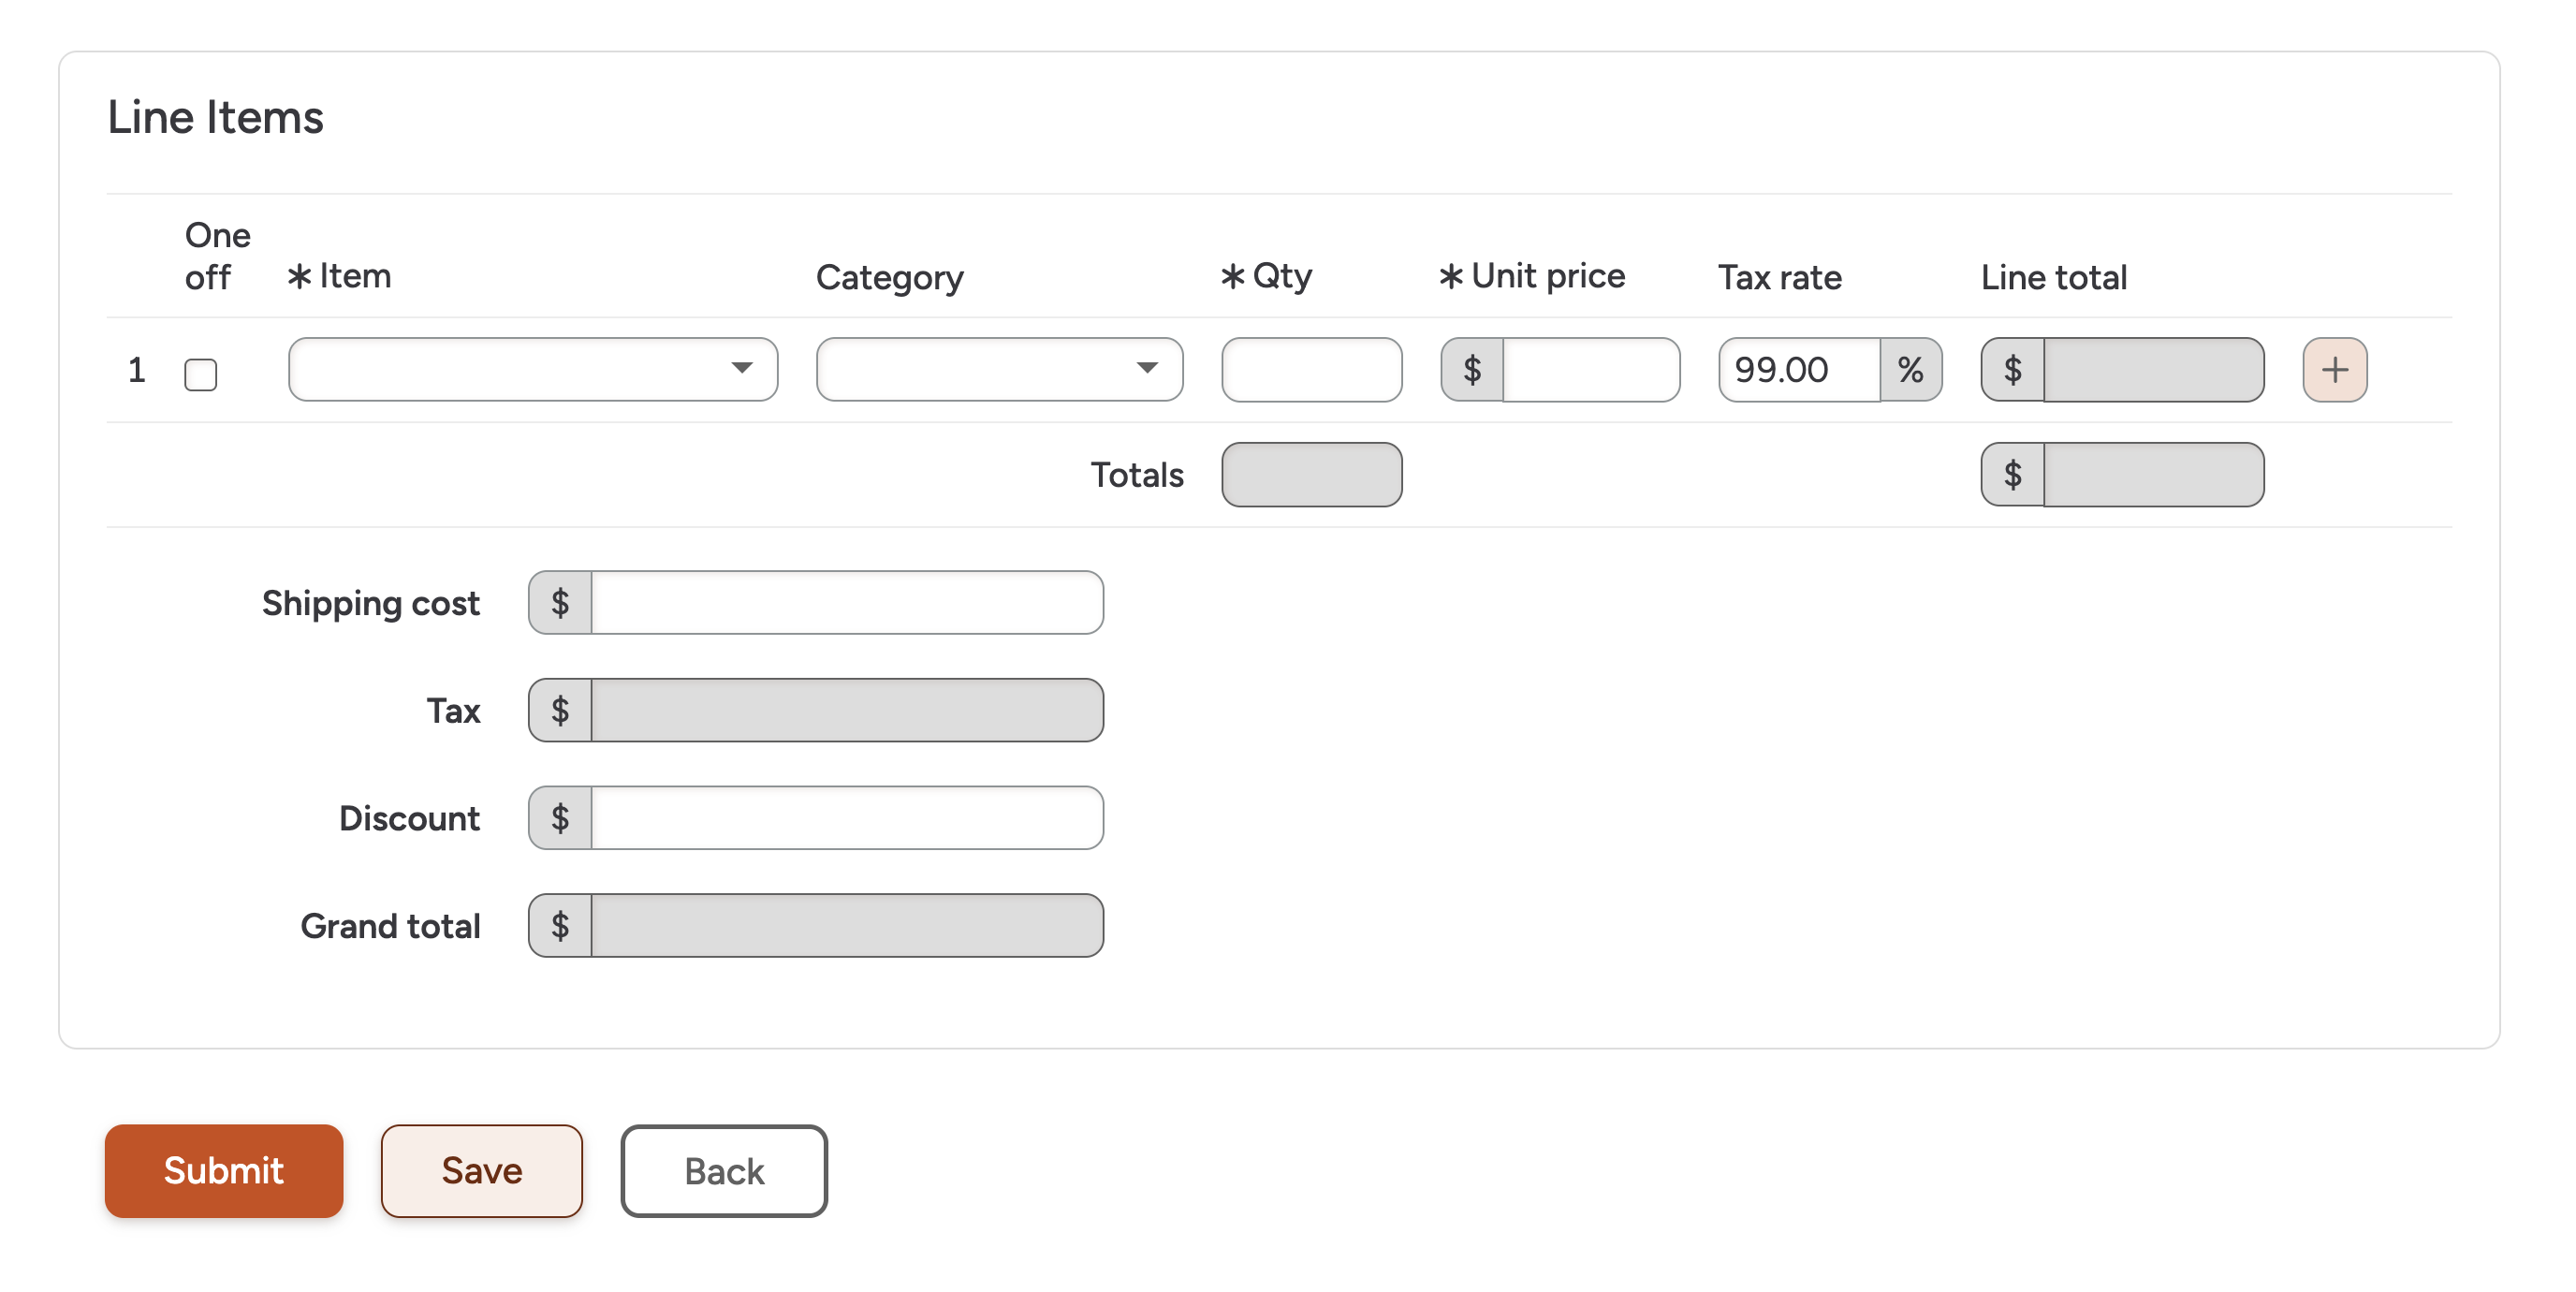This screenshot has height=1292, width=2576.
Task: Expand the Category dropdown
Action: [998, 369]
